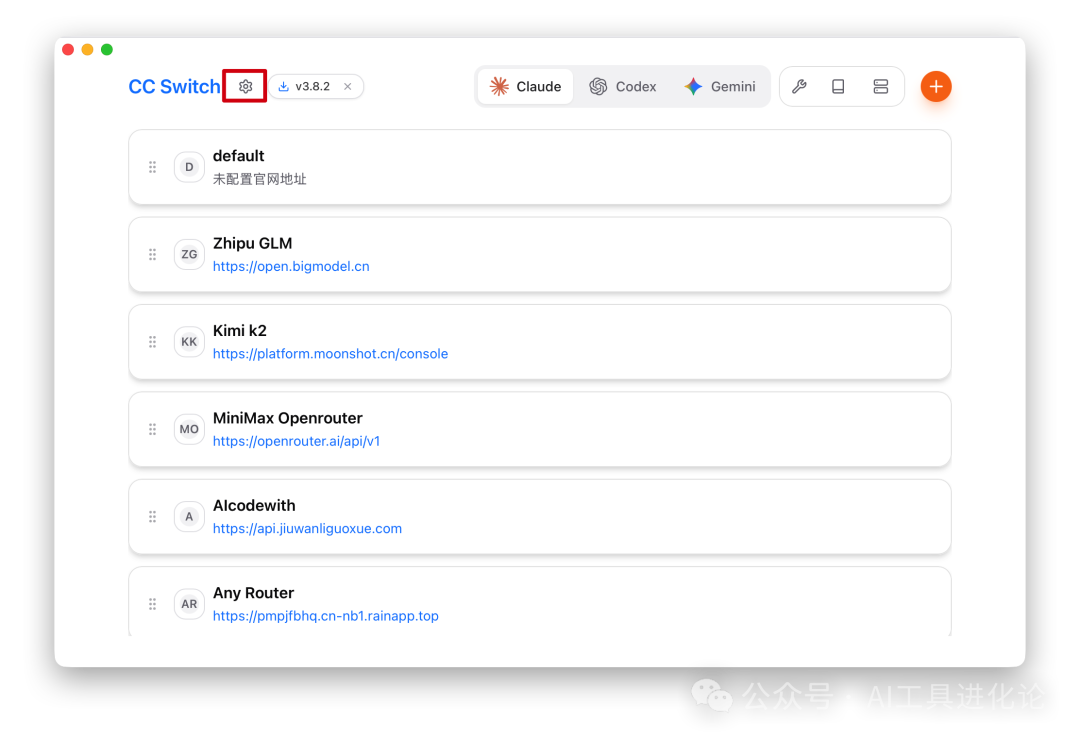Viewport: 1080px width, 740px height.
Task: Dismiss the v3.8.2 update badge
Action: pyautogui.click(x=348, y=87)
